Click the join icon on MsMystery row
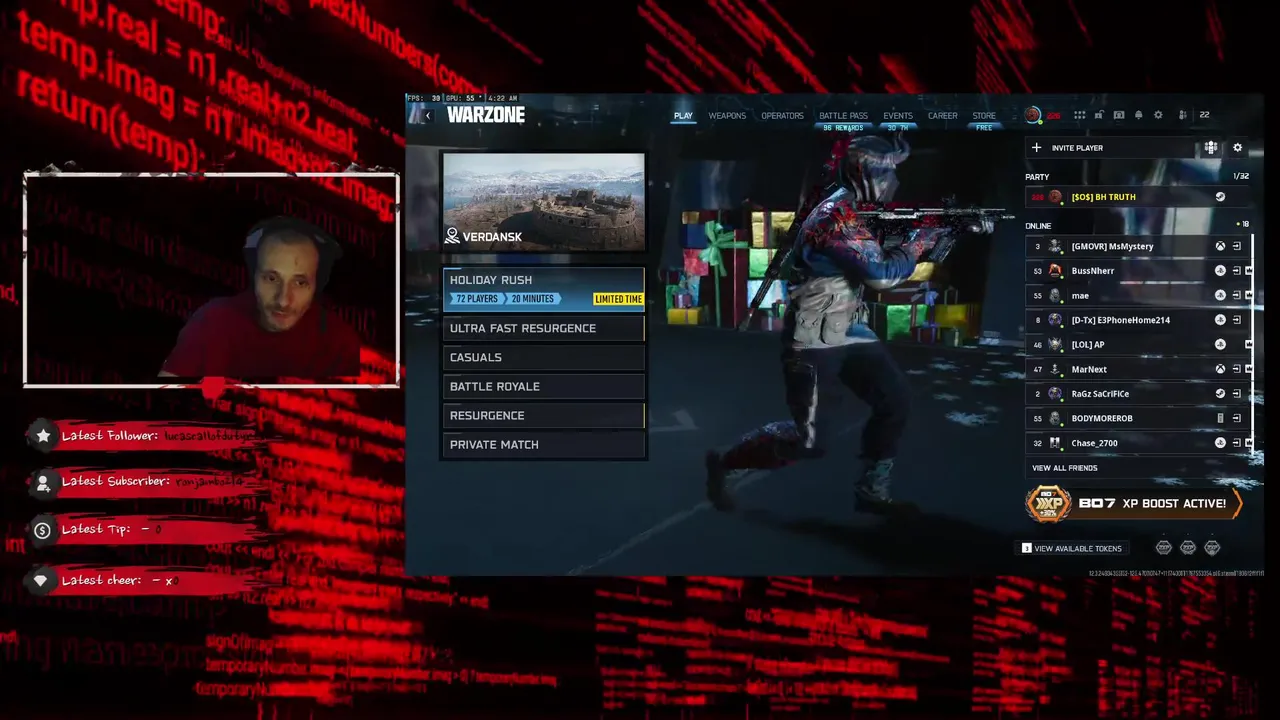 [1237, 246]
